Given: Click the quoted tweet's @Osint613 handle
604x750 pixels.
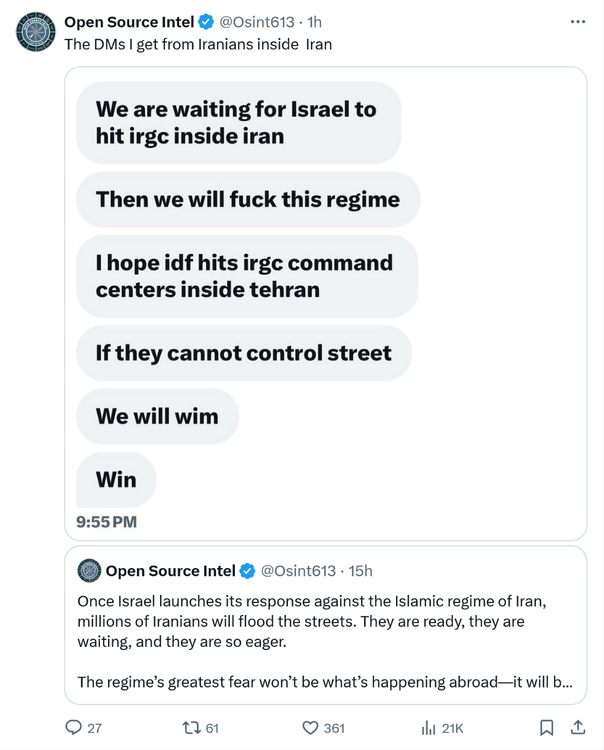Looking at the screenshot, I should [x=298, y=571].
